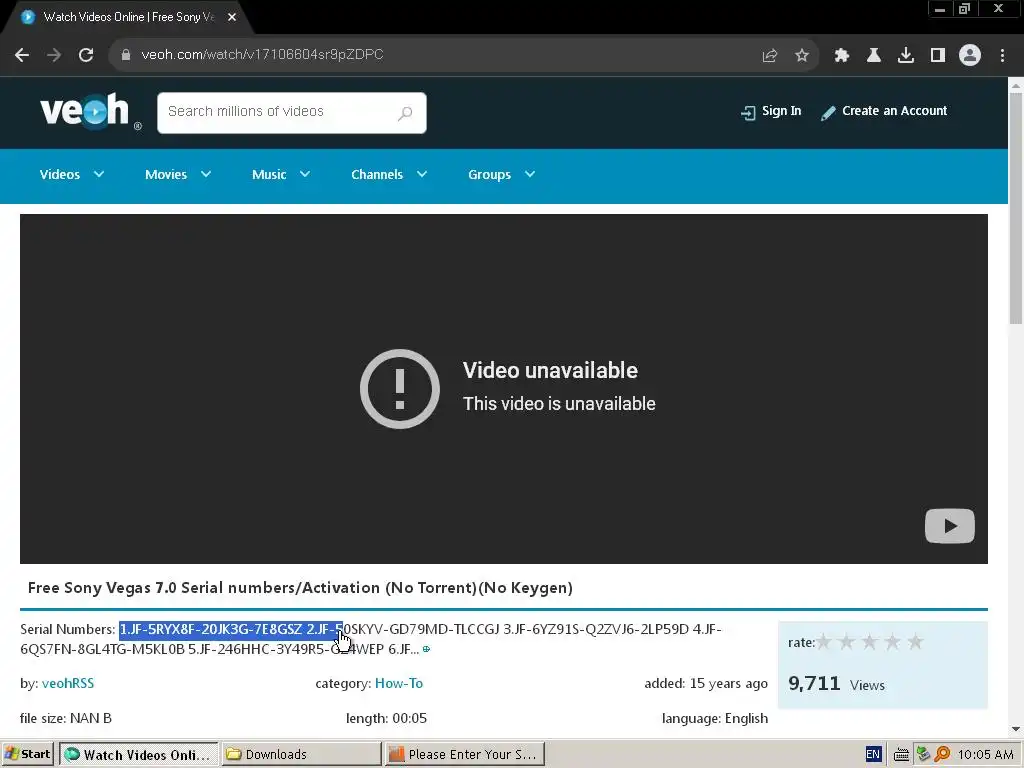Open the Channels nav item
Viewport: 1024px width, 768px height.
click(x=377, y=174)
